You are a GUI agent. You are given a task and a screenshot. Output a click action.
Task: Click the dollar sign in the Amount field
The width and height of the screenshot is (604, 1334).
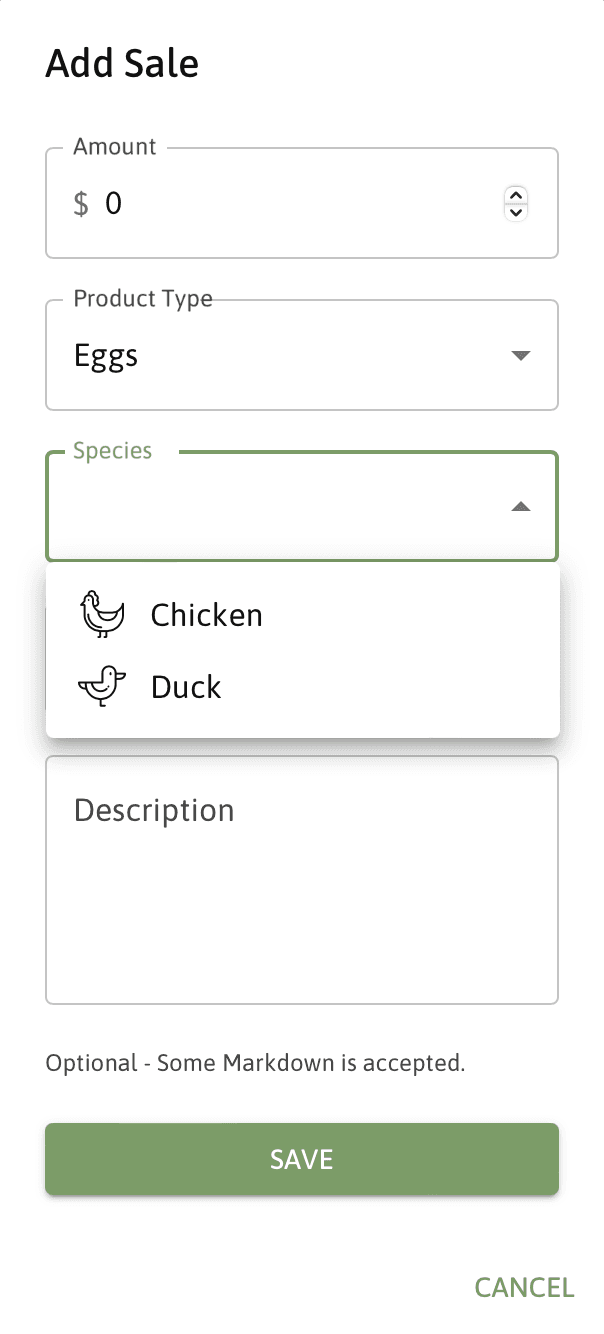point(81,204)
